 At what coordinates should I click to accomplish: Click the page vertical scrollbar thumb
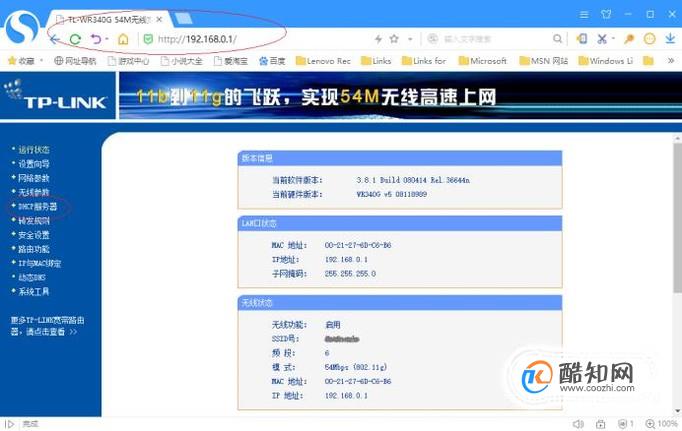tap(677, 217)
